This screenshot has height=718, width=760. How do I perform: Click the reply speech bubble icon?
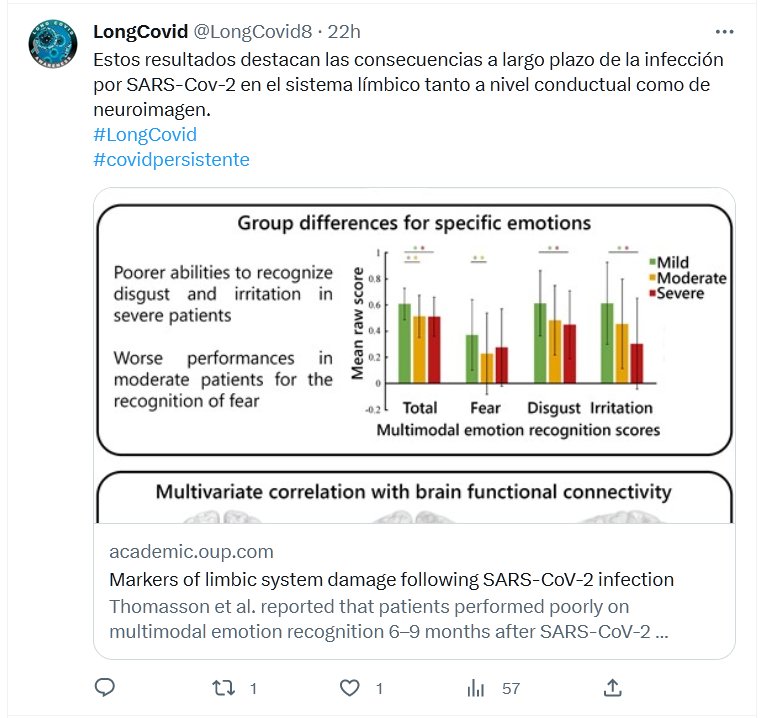click(x=105, y=687)
